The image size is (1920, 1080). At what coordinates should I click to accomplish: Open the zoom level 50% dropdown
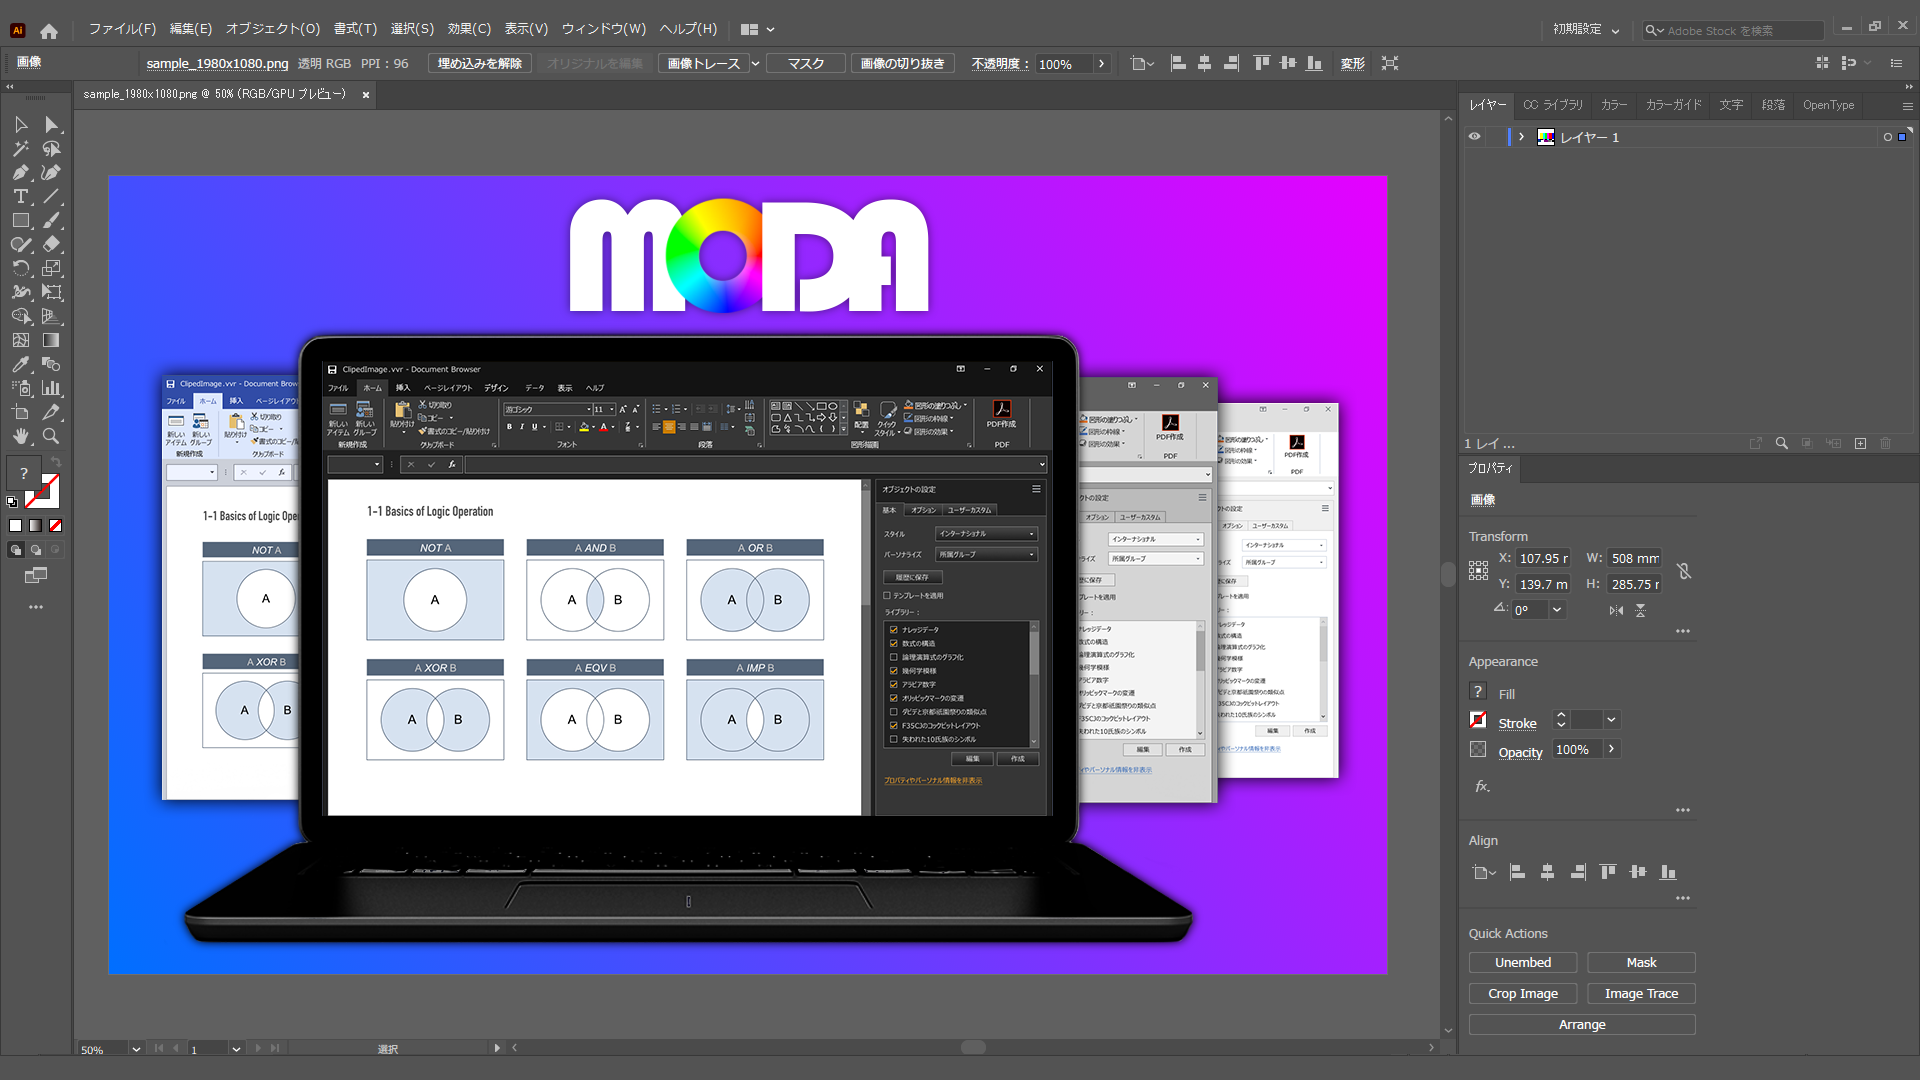[x=136, y=1049]
